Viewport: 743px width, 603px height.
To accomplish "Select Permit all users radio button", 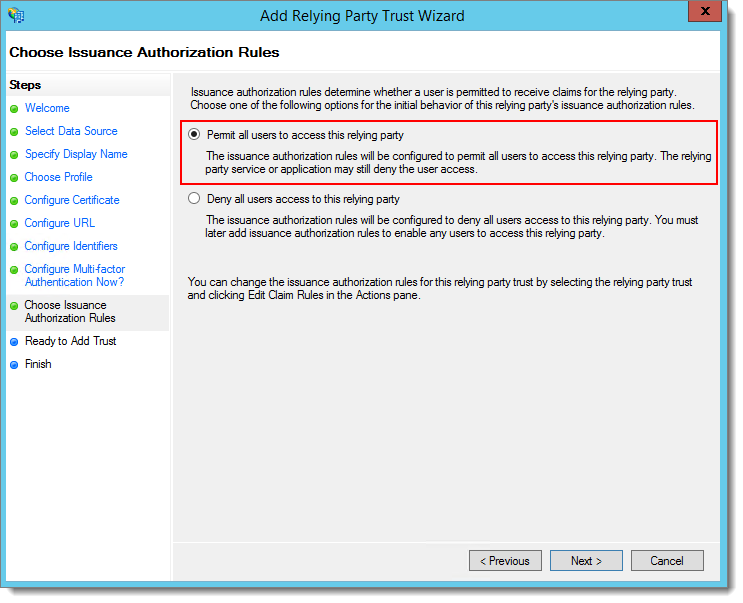I will 194,134.
